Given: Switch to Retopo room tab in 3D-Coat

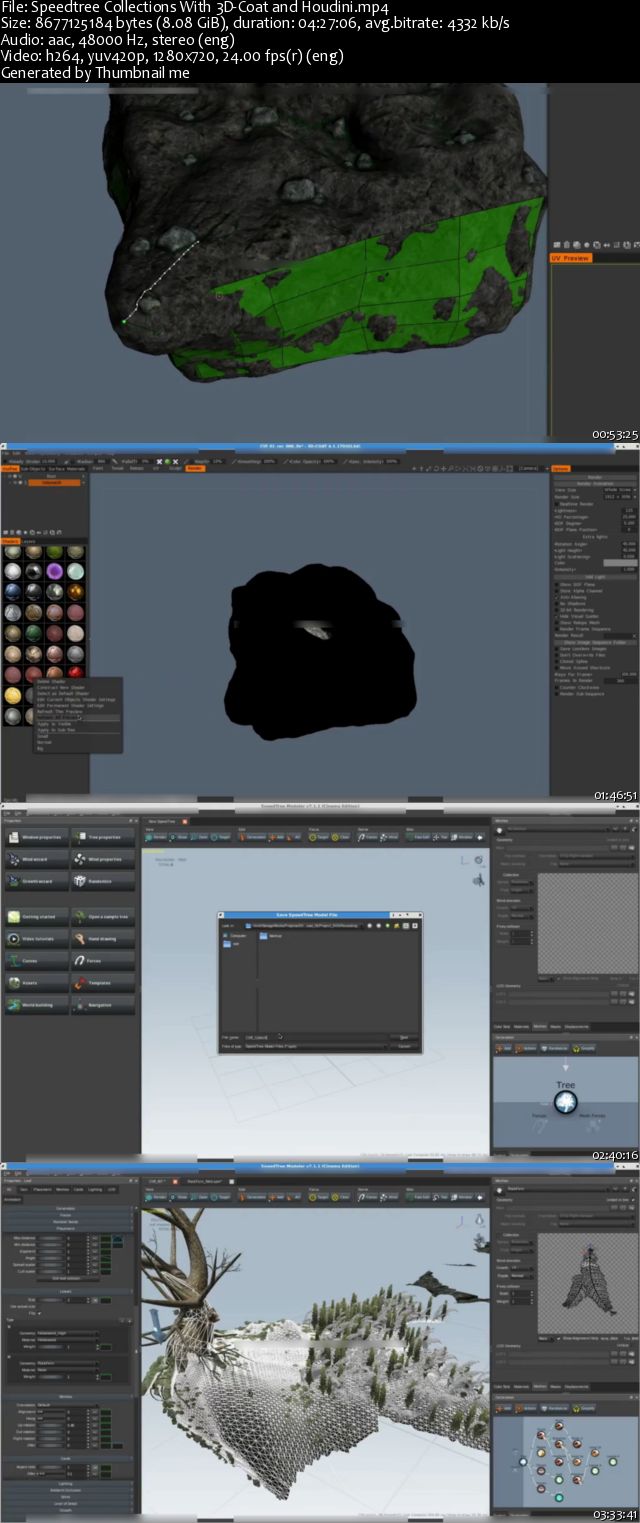Looking at the screenshot, I should coord(137,468).
